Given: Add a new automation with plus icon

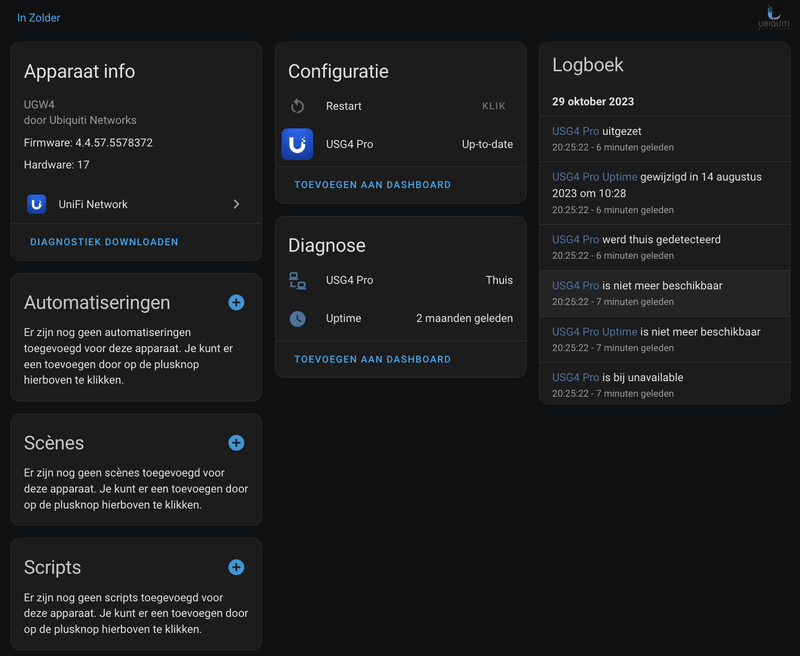Looking at the screenshot, I should pyautogui.click(x=236, y=302).
